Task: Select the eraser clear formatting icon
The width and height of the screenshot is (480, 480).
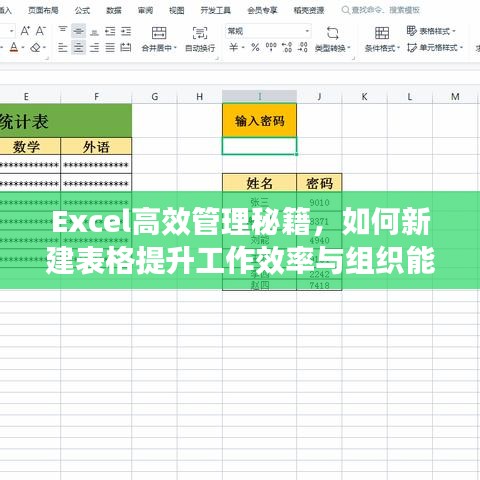Action: [35, 48]
